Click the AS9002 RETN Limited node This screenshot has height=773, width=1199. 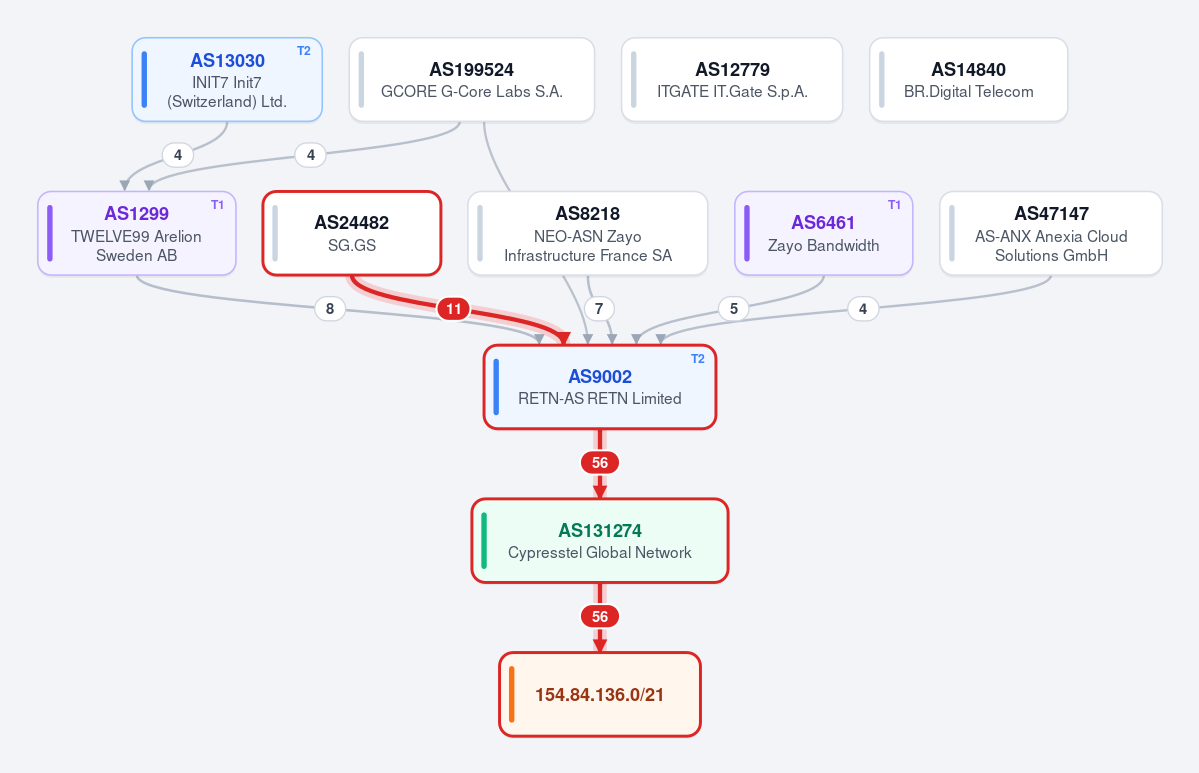point(600,387)
